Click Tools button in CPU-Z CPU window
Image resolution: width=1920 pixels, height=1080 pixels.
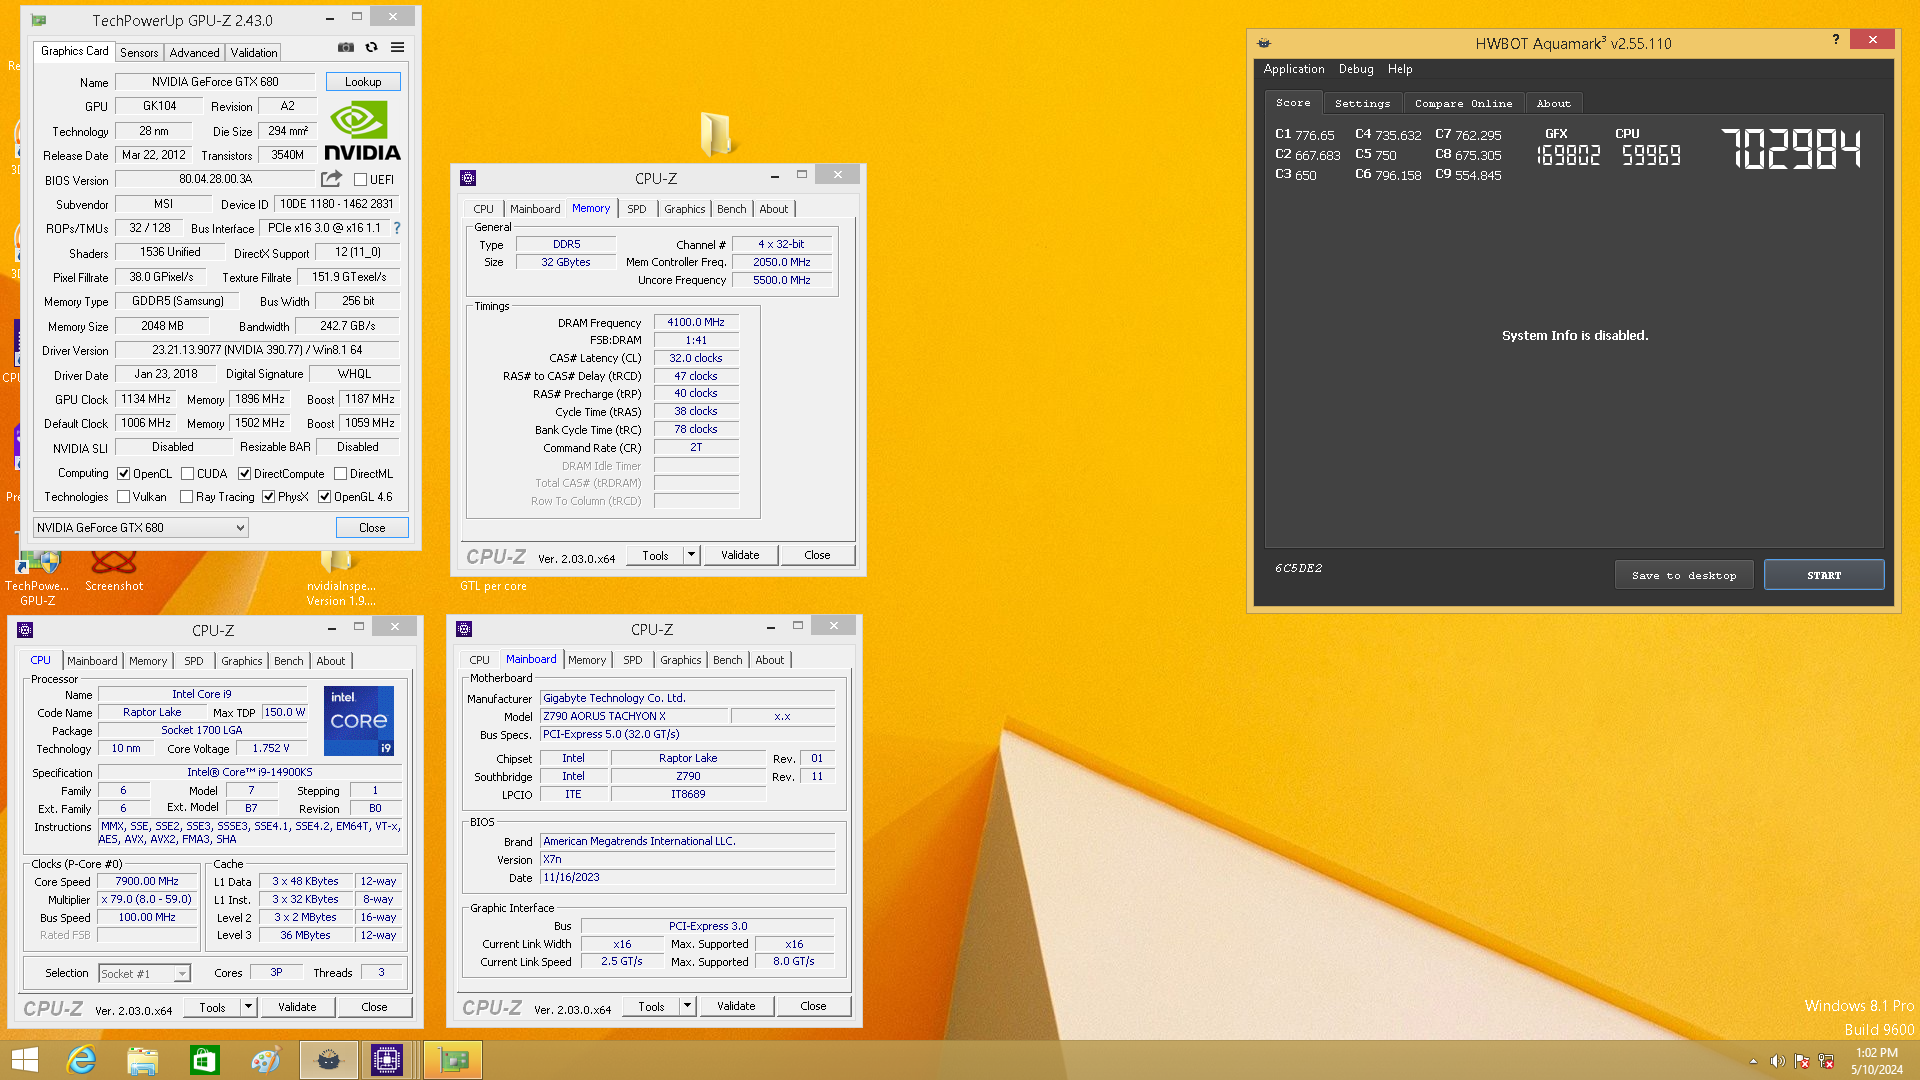[x=212, y=1007]
